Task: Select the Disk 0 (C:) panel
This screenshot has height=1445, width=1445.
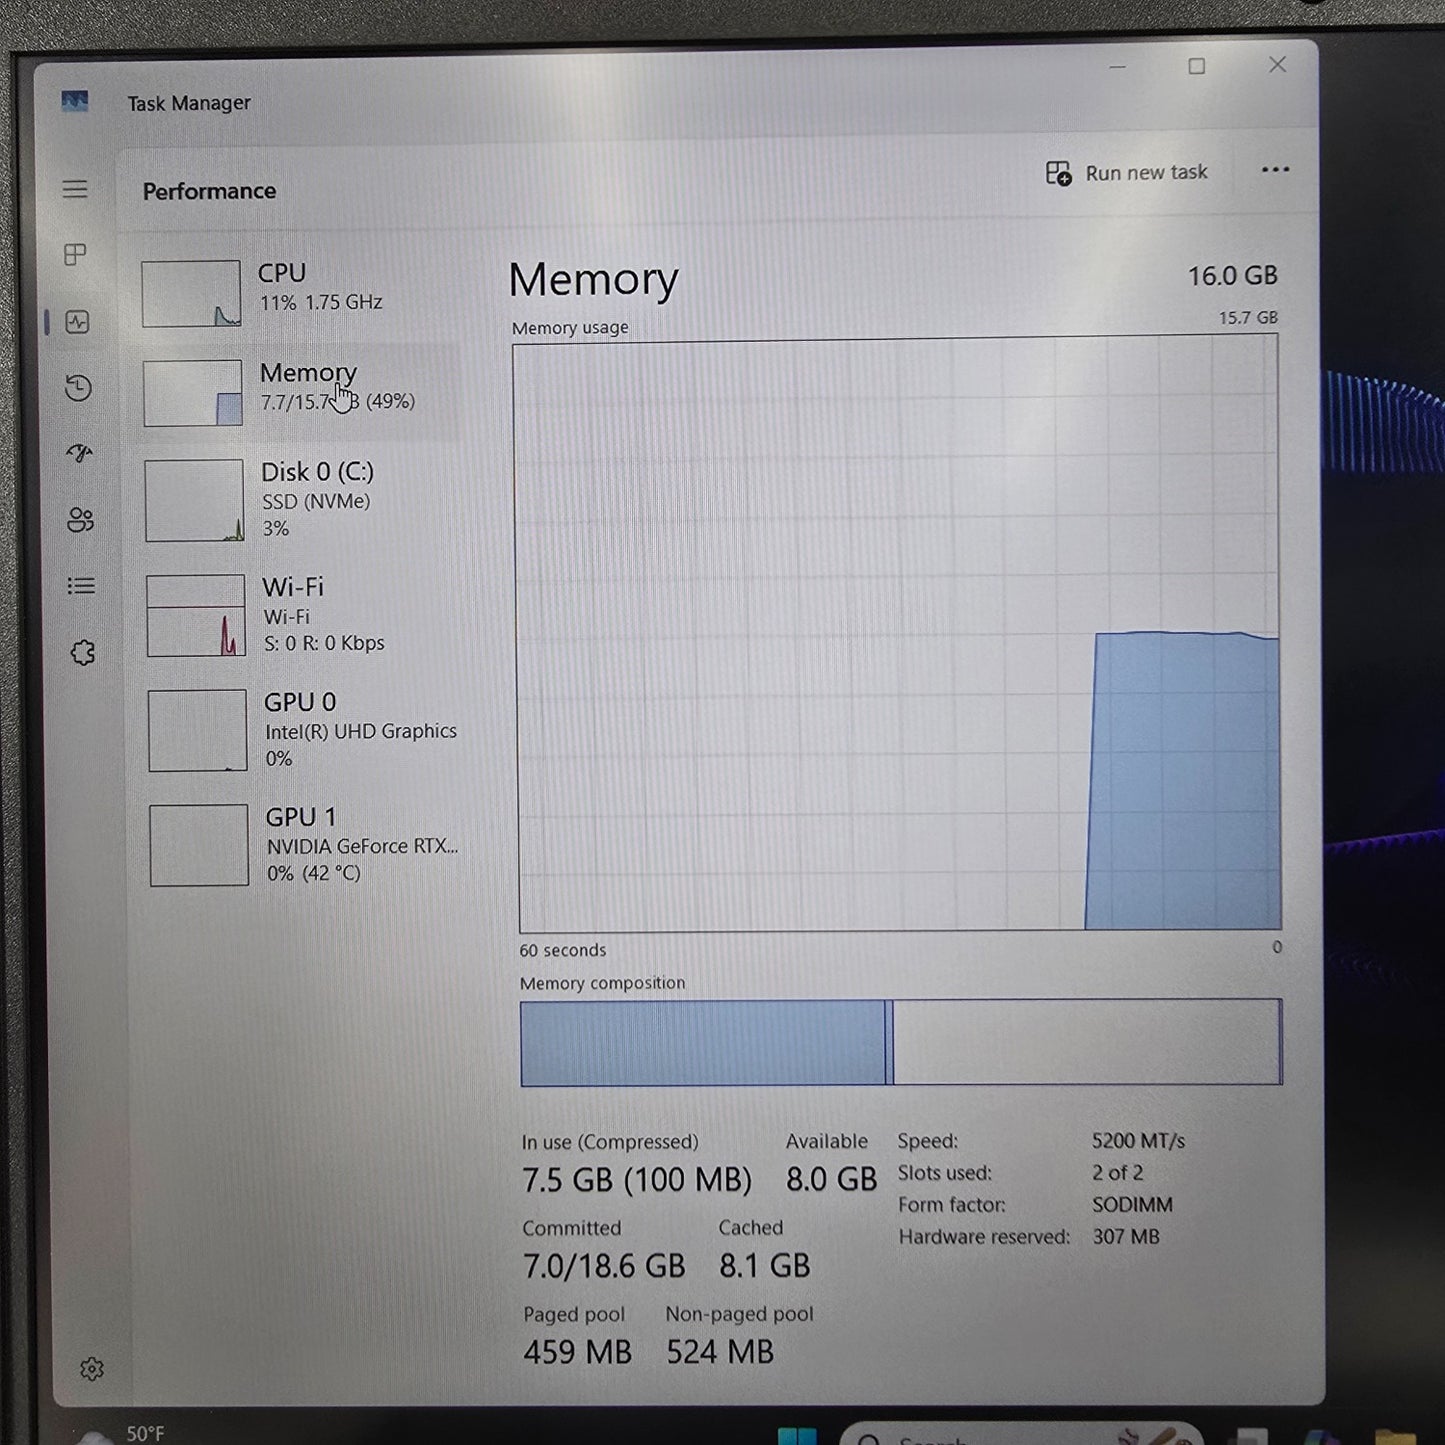Action: 300,498
